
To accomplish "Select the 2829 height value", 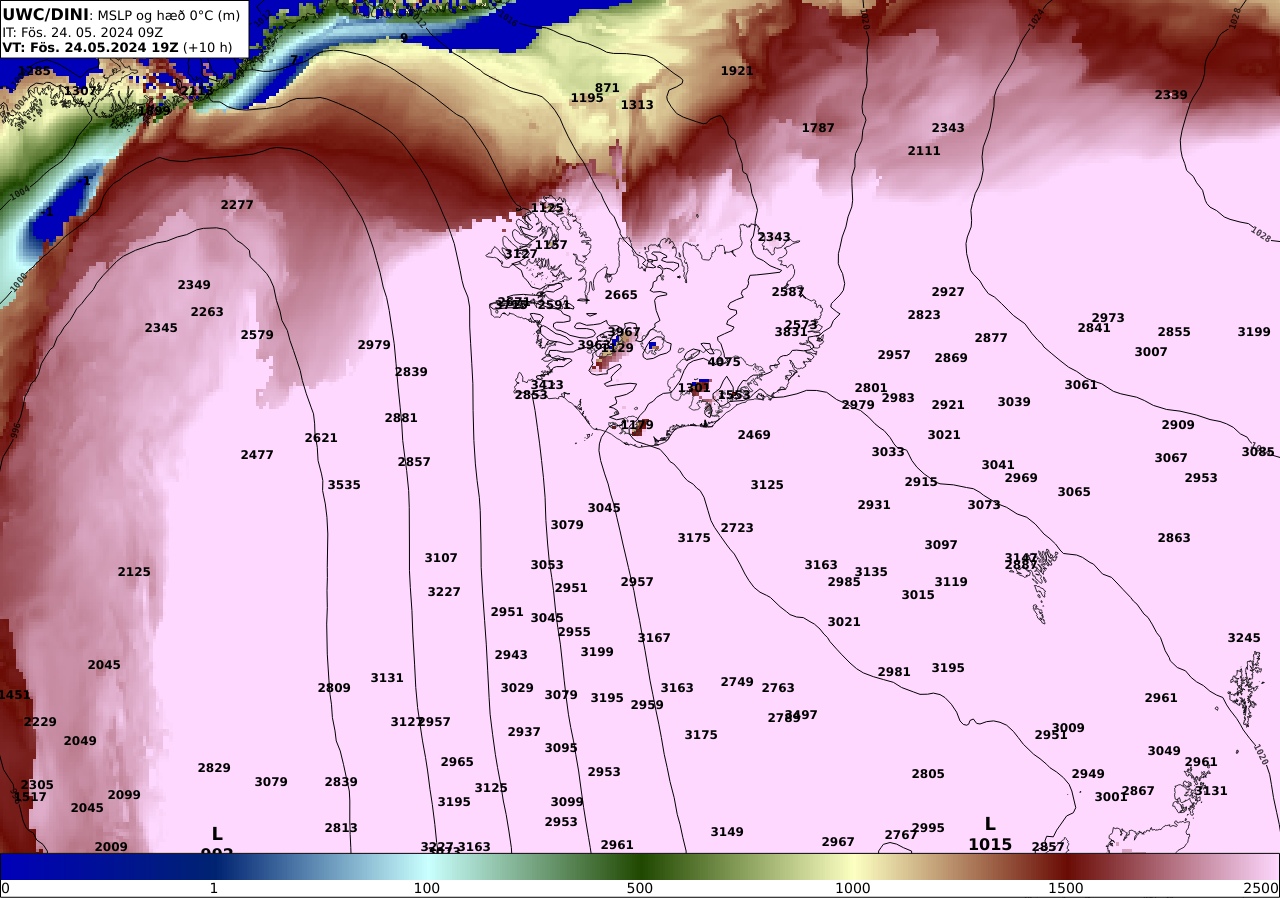I will 214,768.
